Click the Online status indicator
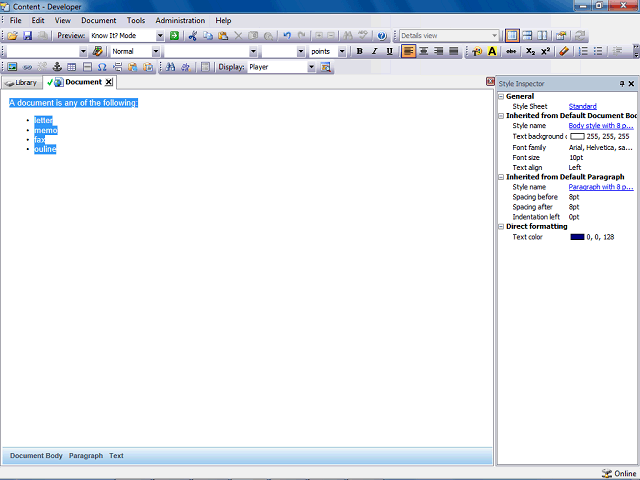Viewport: 640px width, 480px height. coord(619,473)
